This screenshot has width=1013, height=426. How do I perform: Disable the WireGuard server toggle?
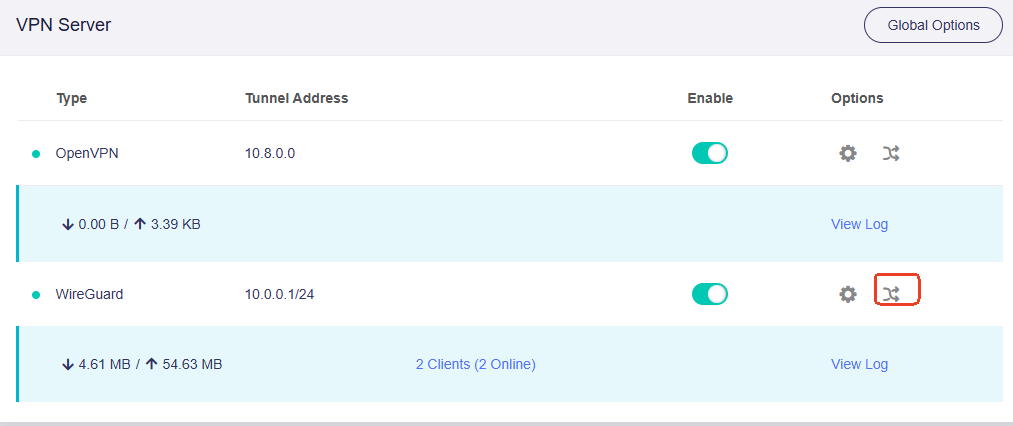click(709, 294)
